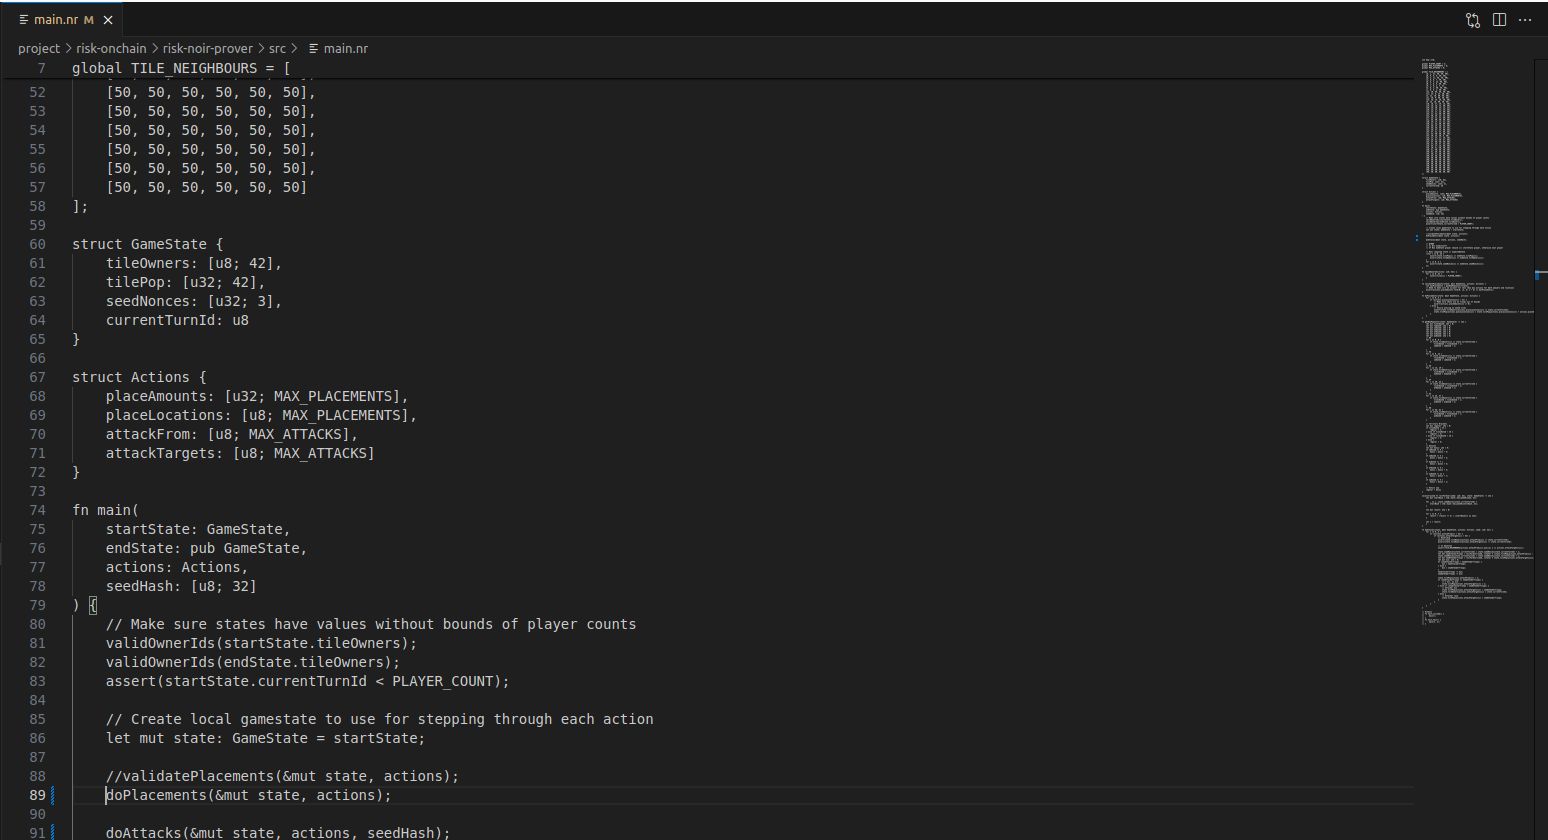
Task: Open the 'src' breadcrumb folder
Action: [x=277, y=48]
